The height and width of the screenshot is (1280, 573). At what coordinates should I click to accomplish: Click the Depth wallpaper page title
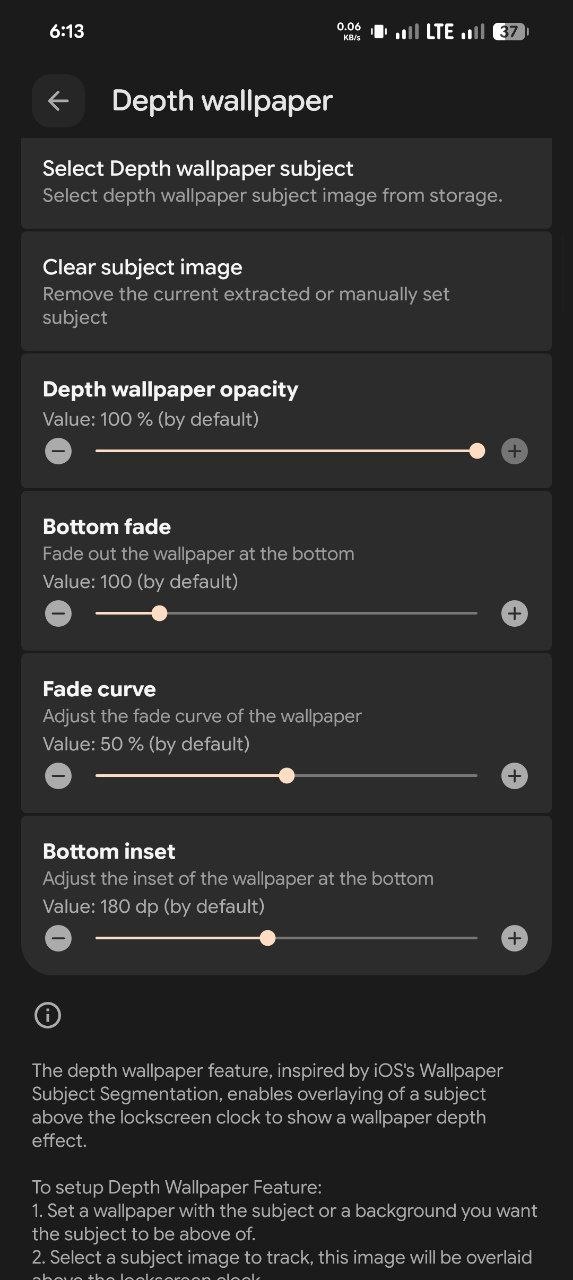point(222,100)
